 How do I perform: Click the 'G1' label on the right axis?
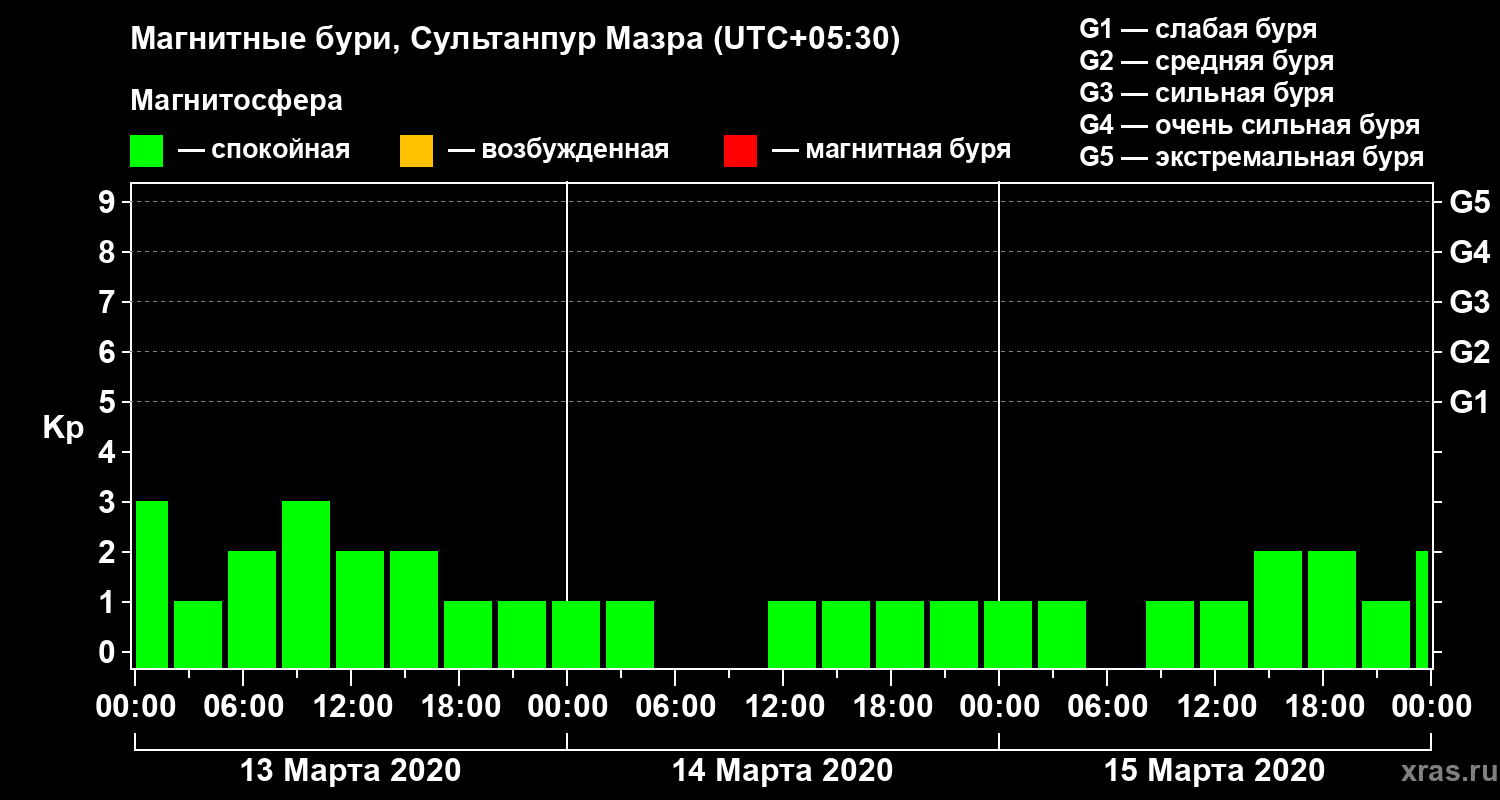point(1469,402)
